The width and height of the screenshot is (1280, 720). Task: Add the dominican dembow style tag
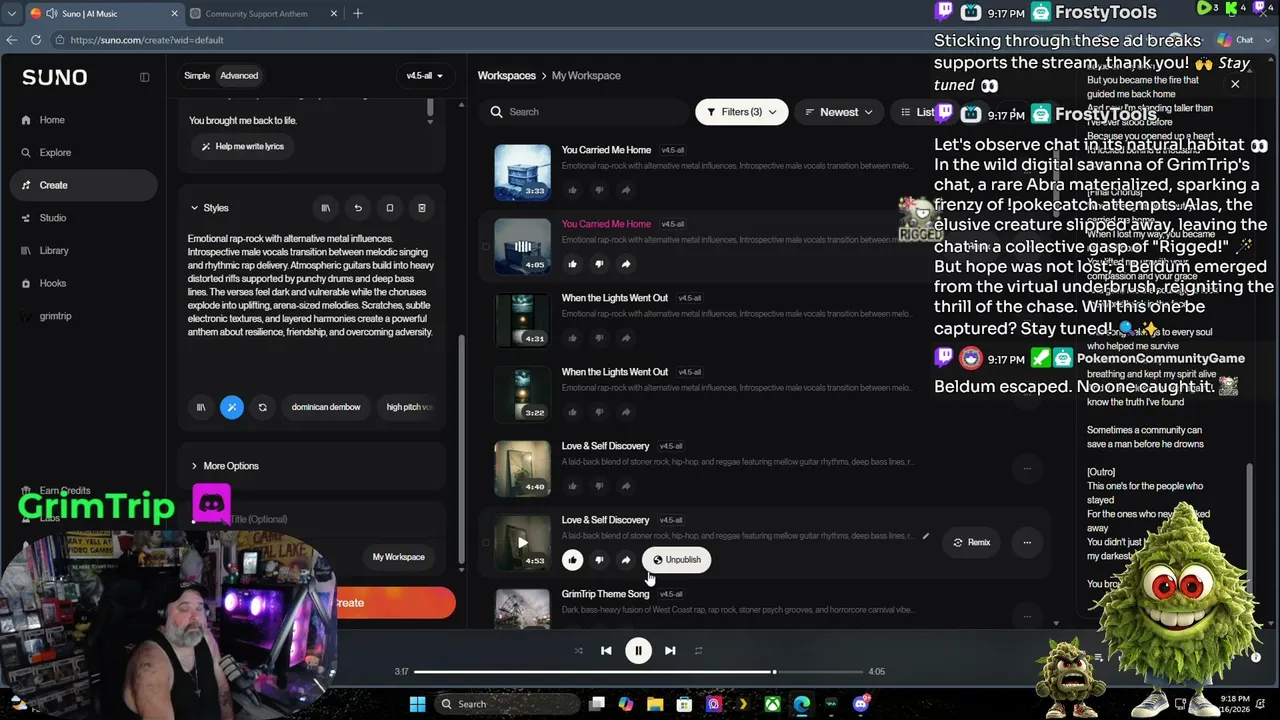(326, 407)
